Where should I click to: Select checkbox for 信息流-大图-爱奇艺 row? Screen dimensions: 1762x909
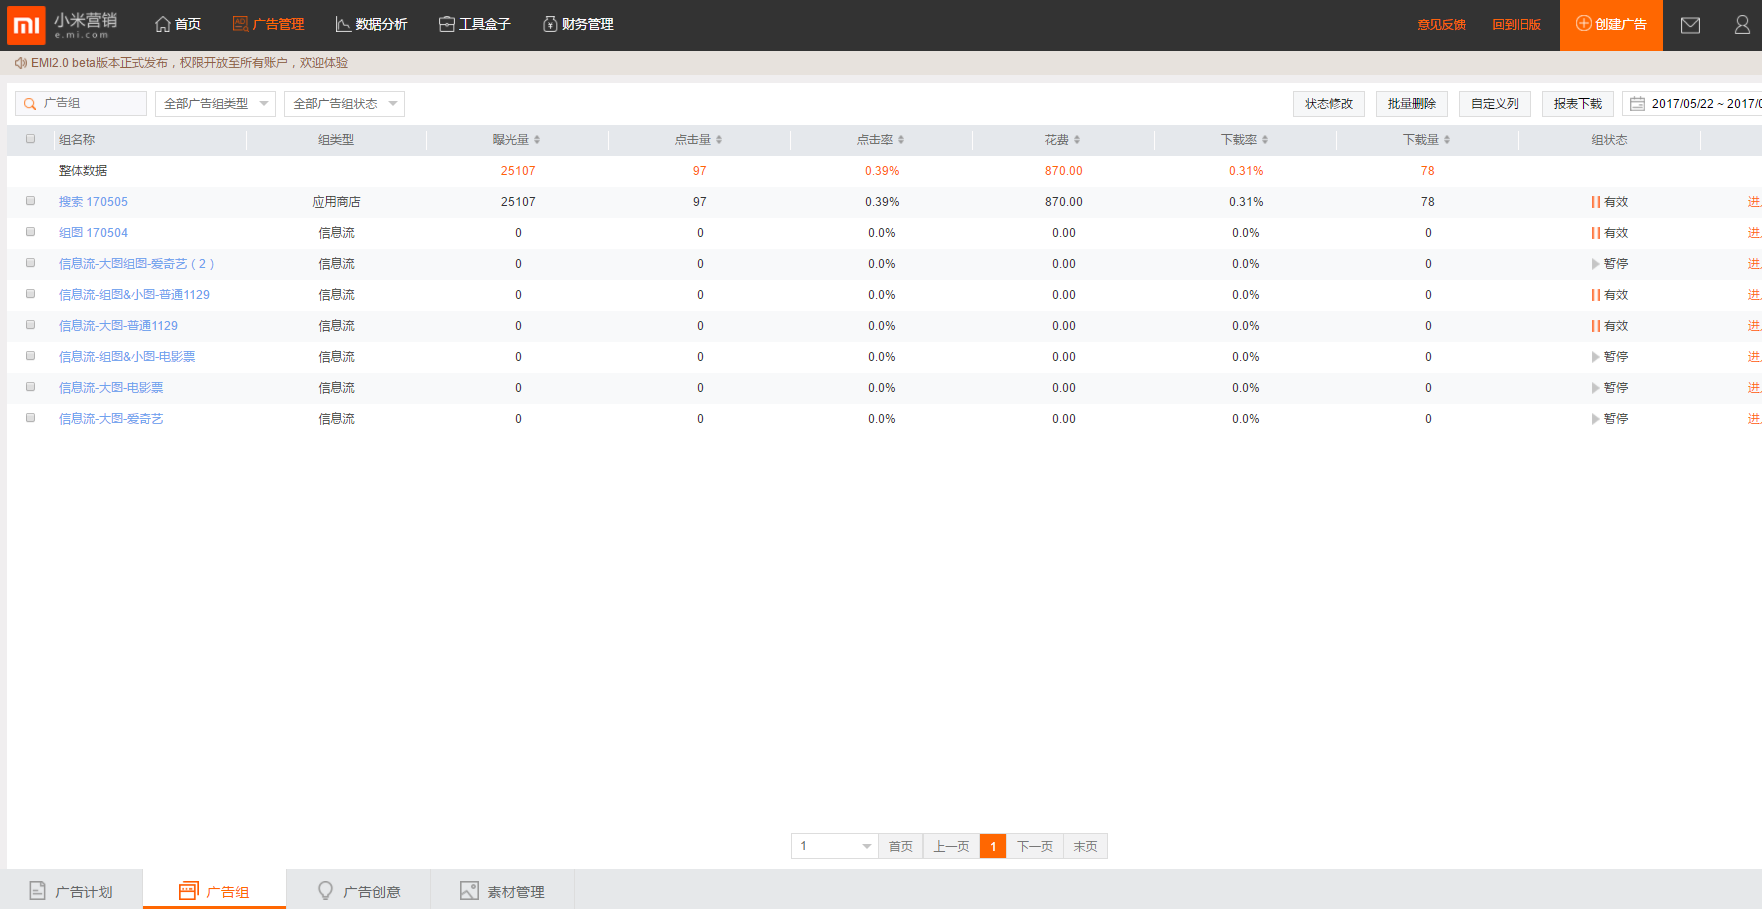tap(30, 418)
